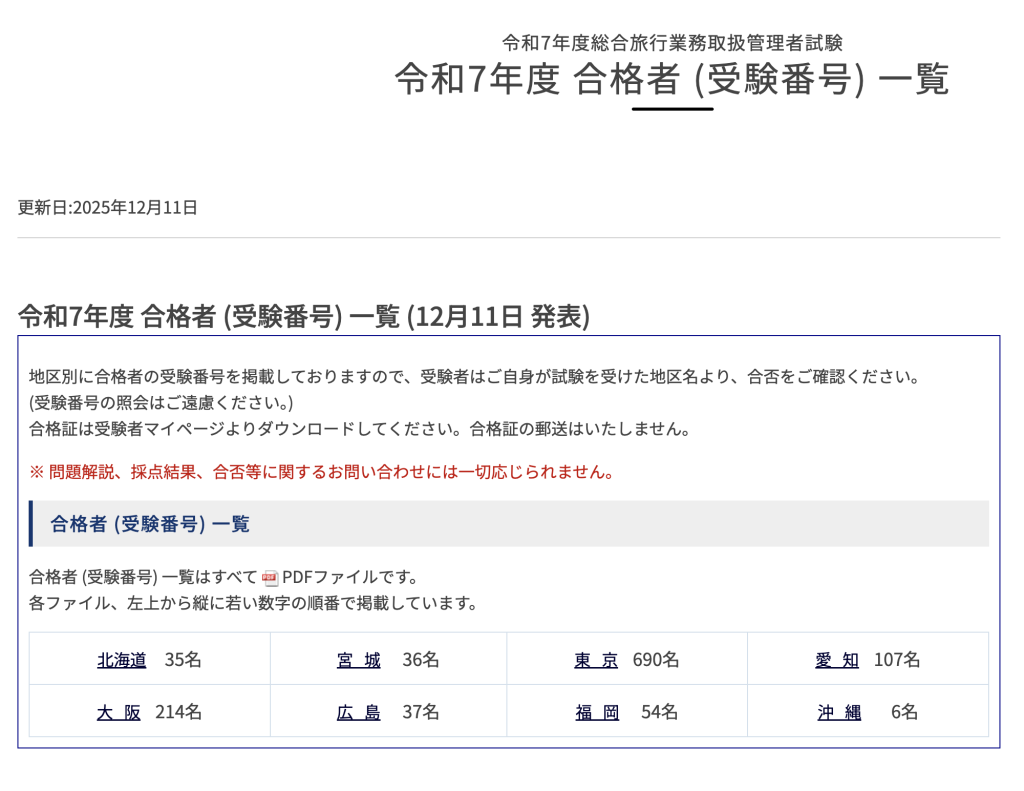Click the 福岡 link
The image size is (1024, 791).
pos(597,712)
